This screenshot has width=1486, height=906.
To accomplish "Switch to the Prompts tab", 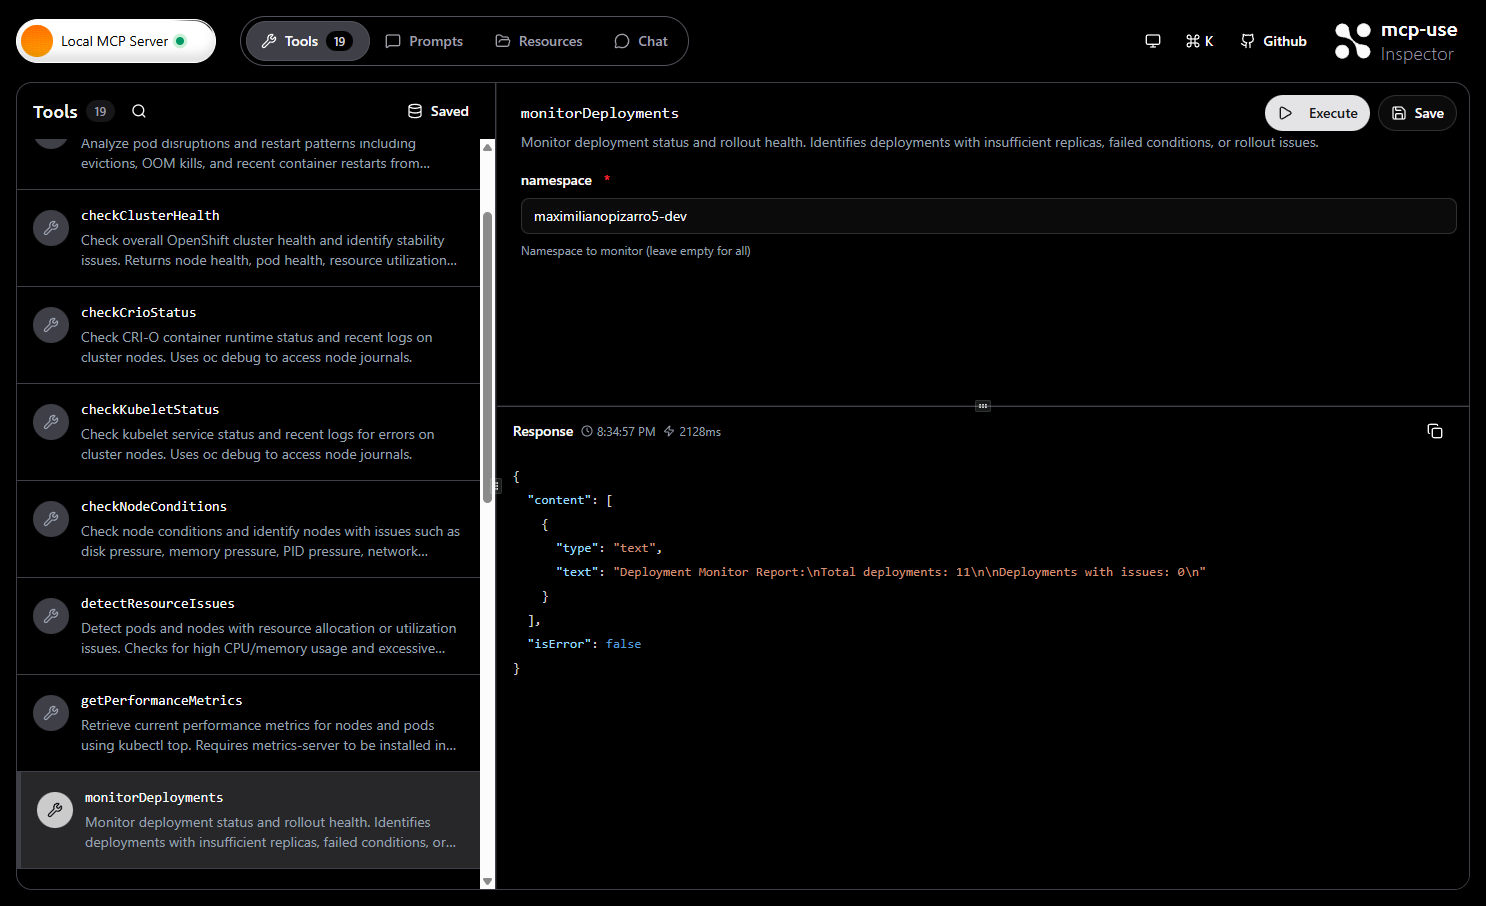I will click(x=423, y=41).
